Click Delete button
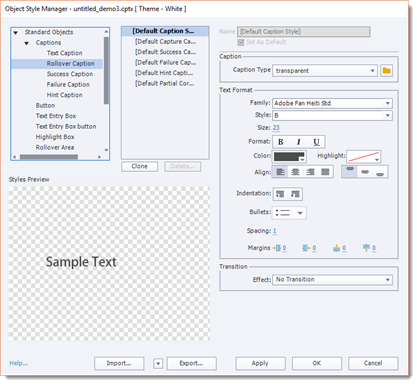The image size is (417, 384). pyautogui.click(x=182, y=166)
